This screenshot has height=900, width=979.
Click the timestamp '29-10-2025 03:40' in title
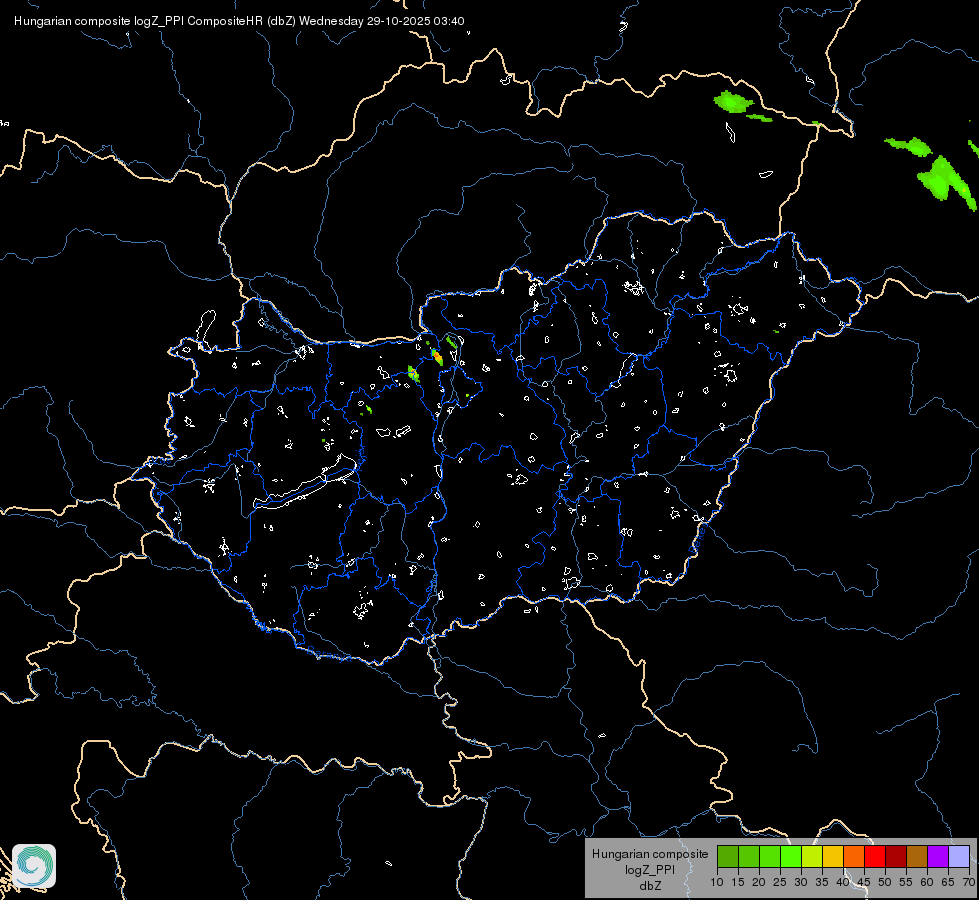point(415,21)
